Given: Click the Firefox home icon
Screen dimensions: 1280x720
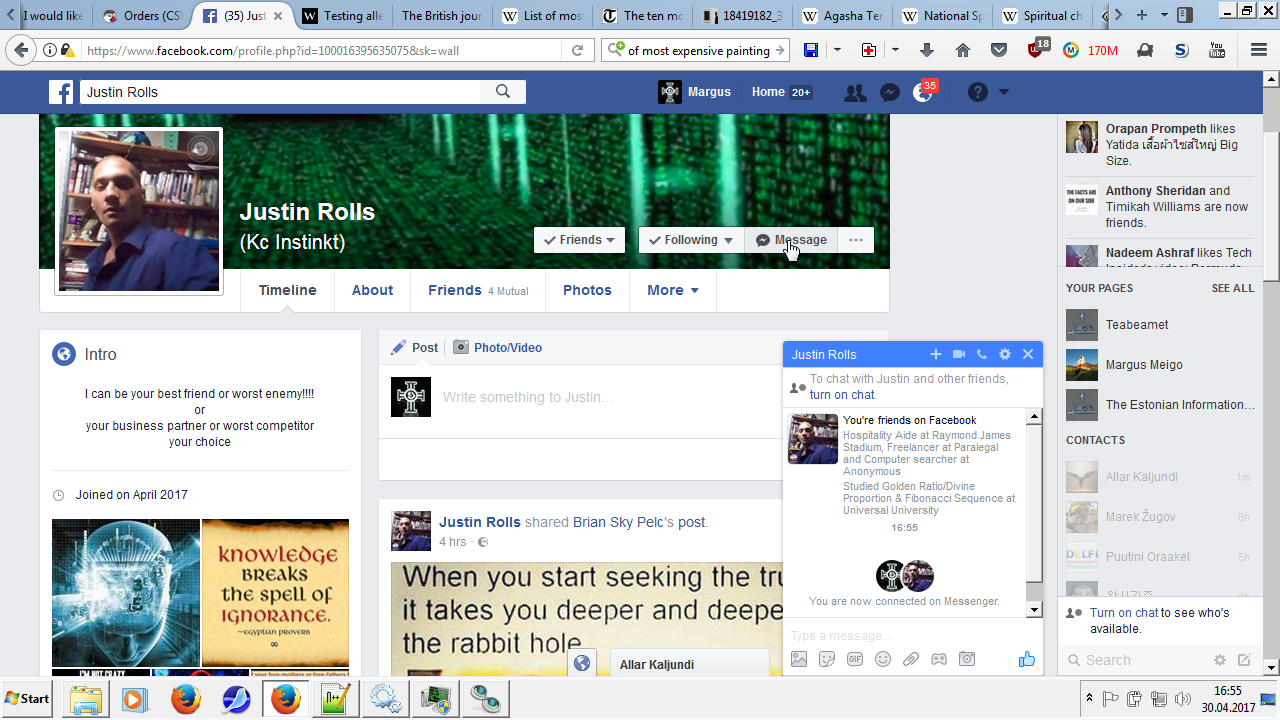Looking at the screenshot, I should click(963, 50).
